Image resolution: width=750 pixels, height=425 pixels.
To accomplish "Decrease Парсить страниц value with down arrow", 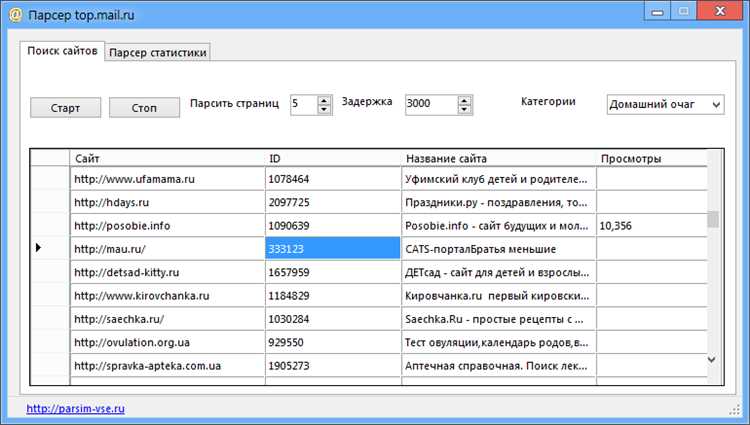I will (324, 109).
